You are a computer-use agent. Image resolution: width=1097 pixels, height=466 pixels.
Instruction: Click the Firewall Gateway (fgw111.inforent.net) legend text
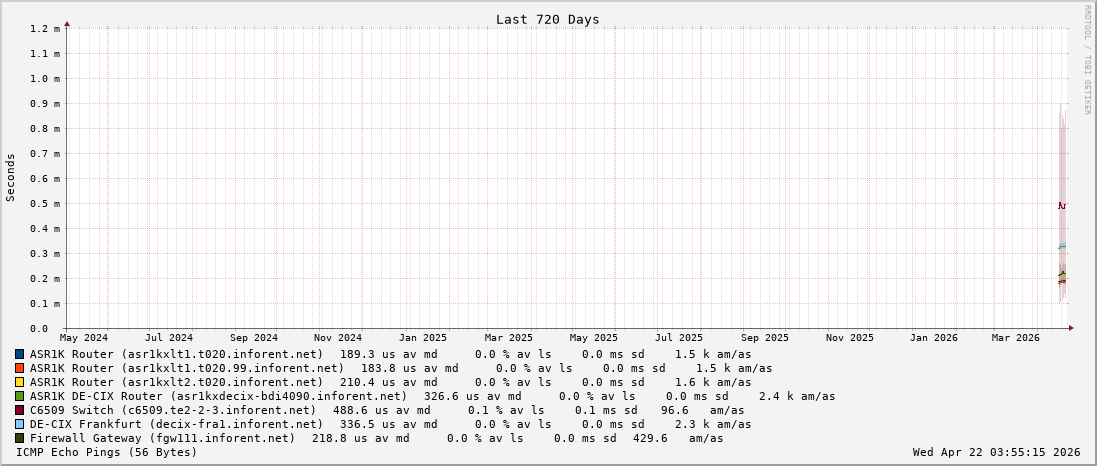pyautogui.click(x=162, y=438)
